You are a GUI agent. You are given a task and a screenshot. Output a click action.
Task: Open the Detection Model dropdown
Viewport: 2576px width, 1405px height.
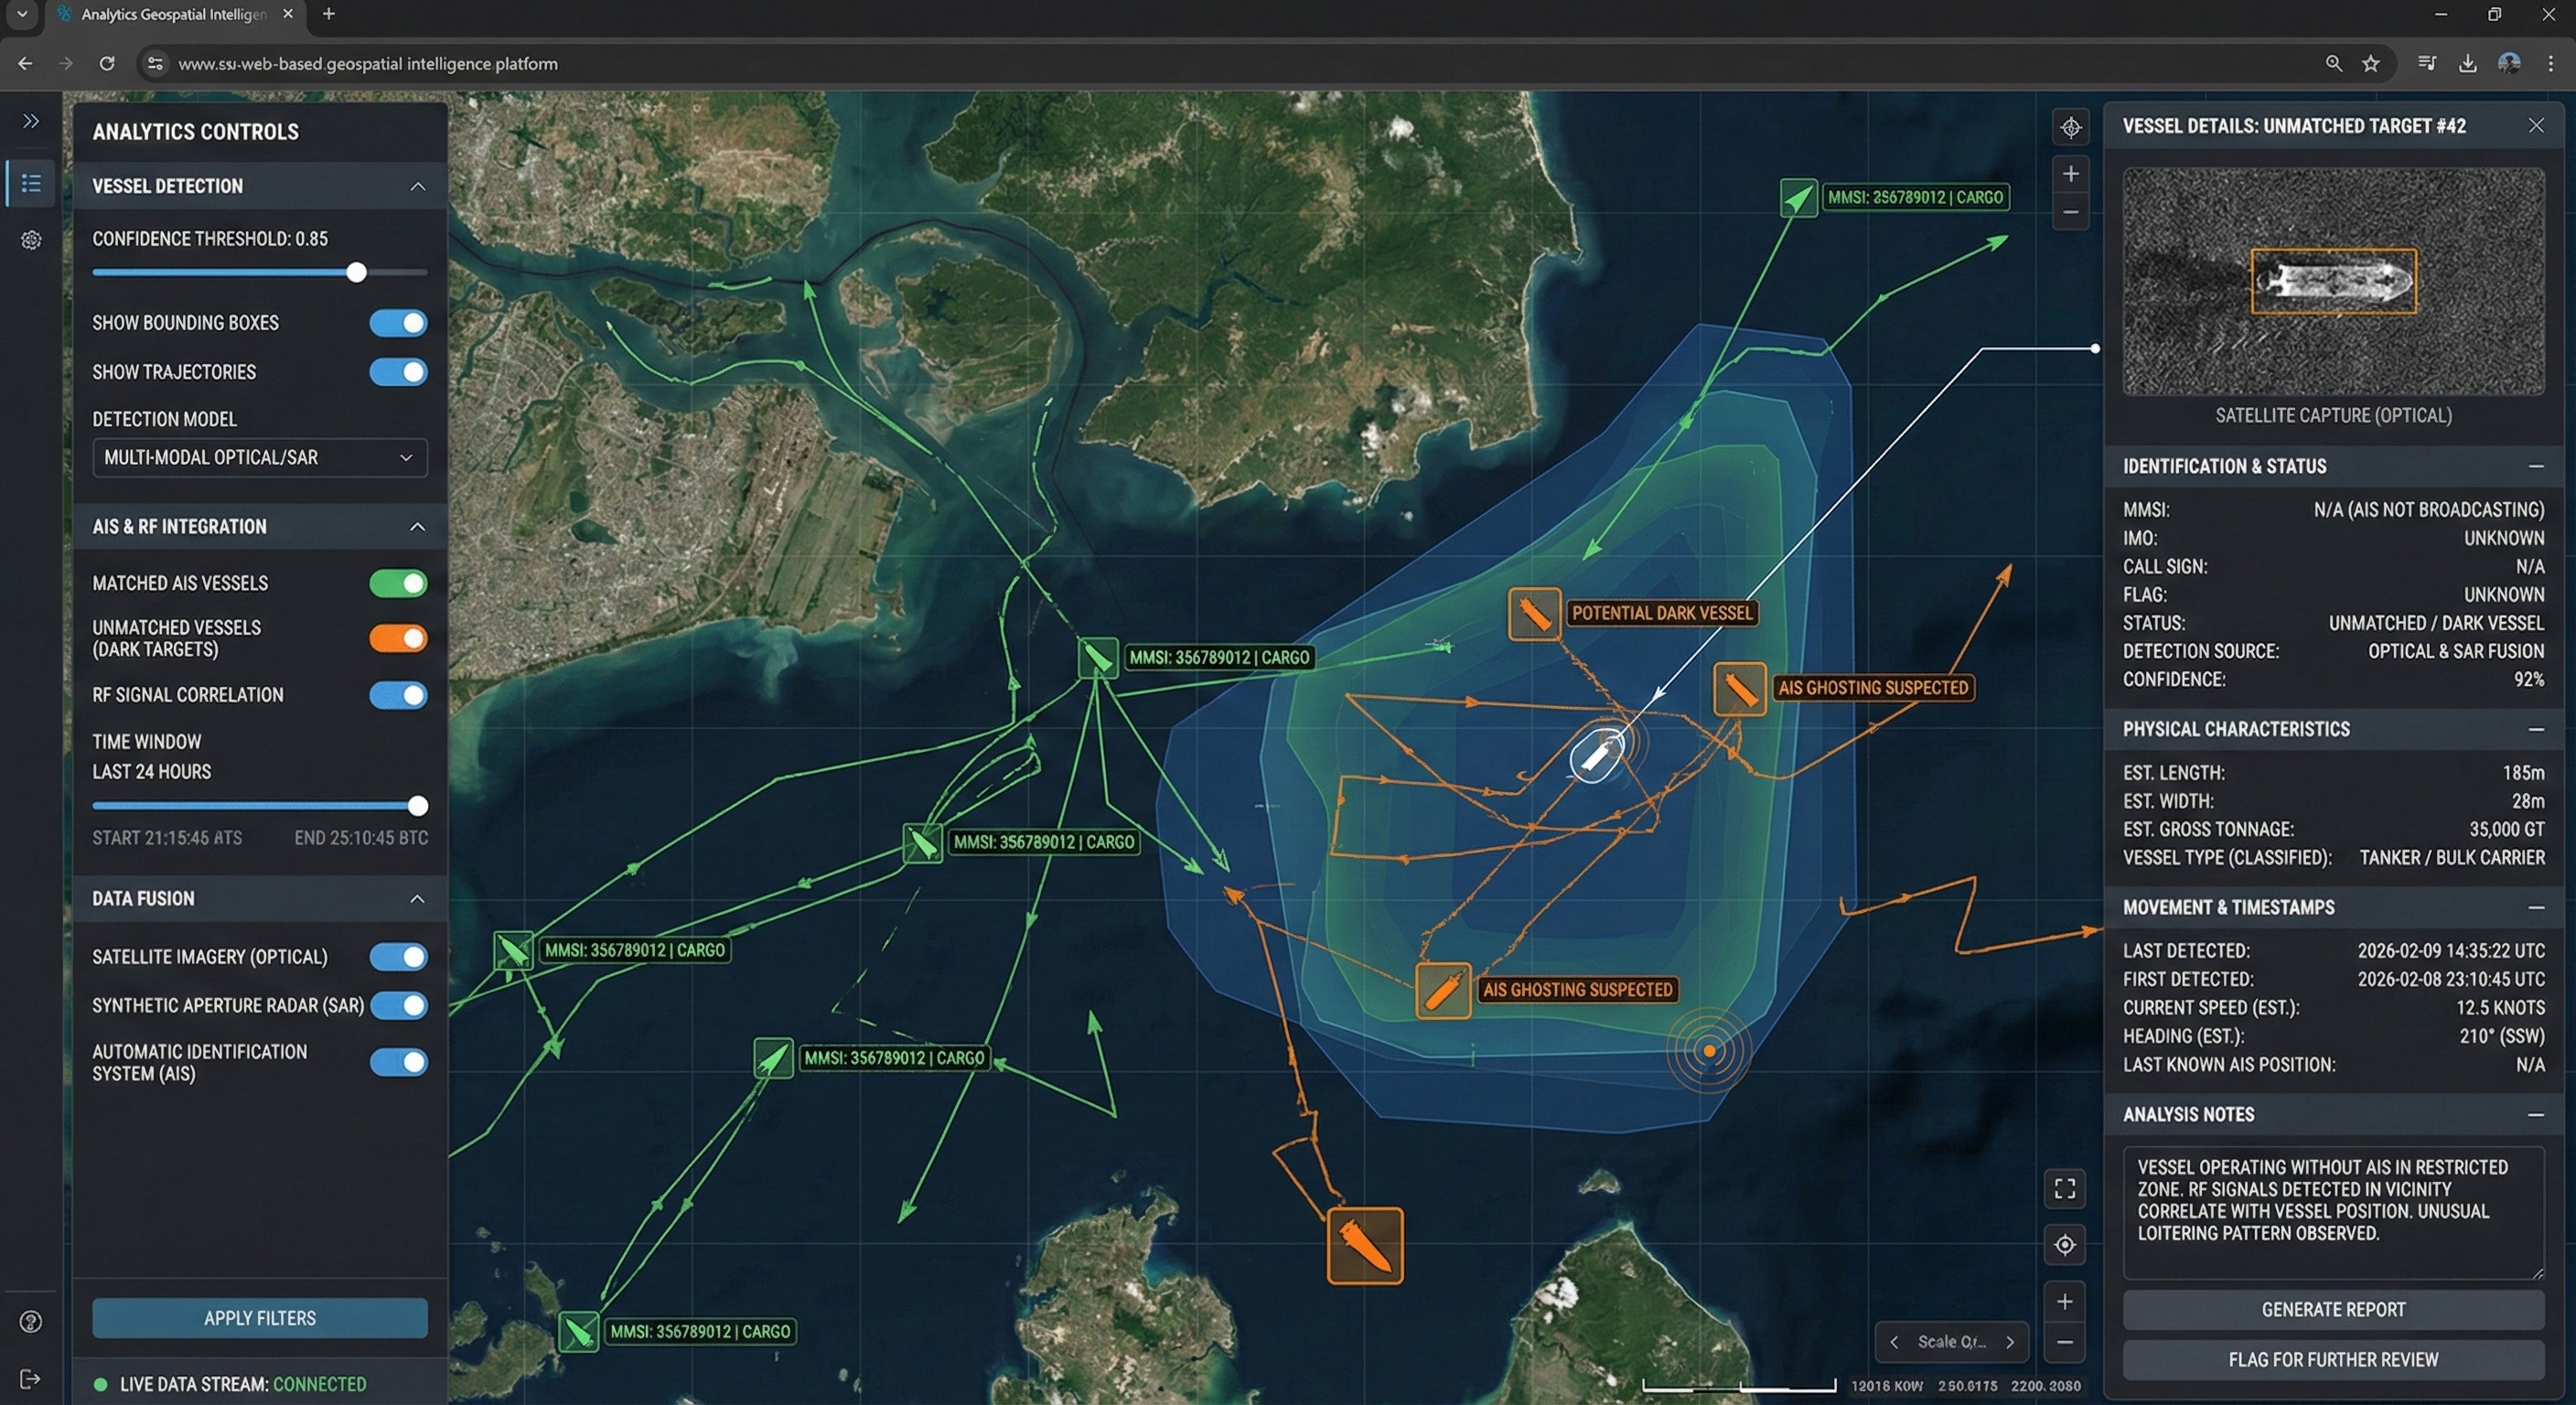click(x=260, y=458)
